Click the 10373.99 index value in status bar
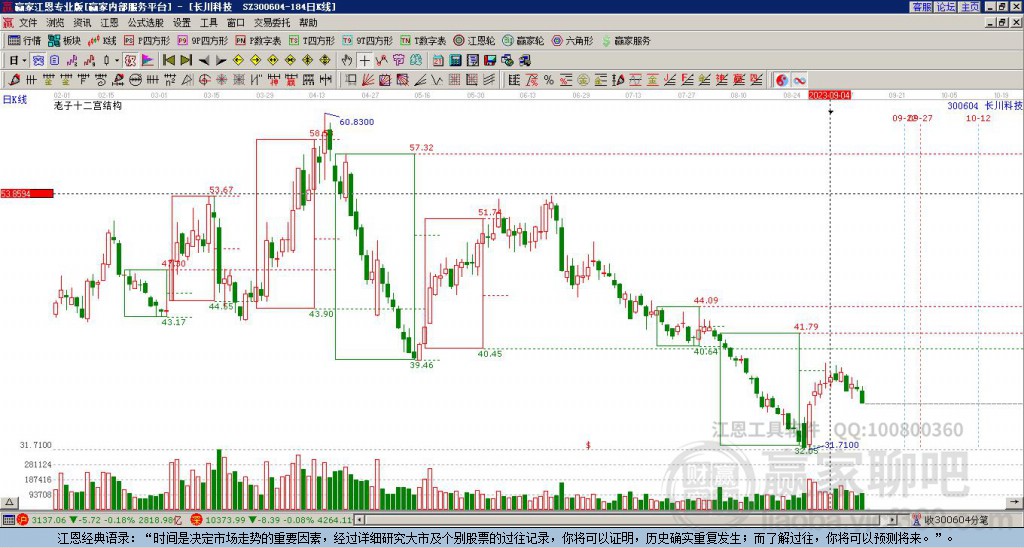 (225, 520)
